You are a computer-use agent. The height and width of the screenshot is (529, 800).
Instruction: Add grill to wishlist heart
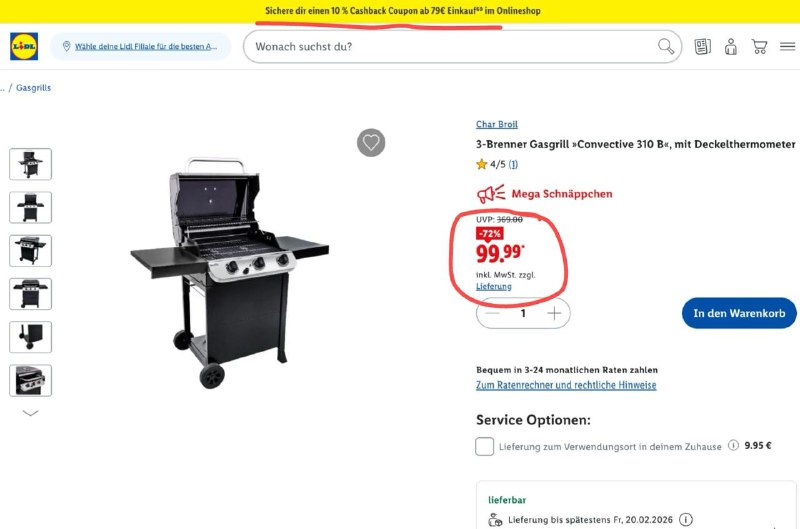(371, 142)
